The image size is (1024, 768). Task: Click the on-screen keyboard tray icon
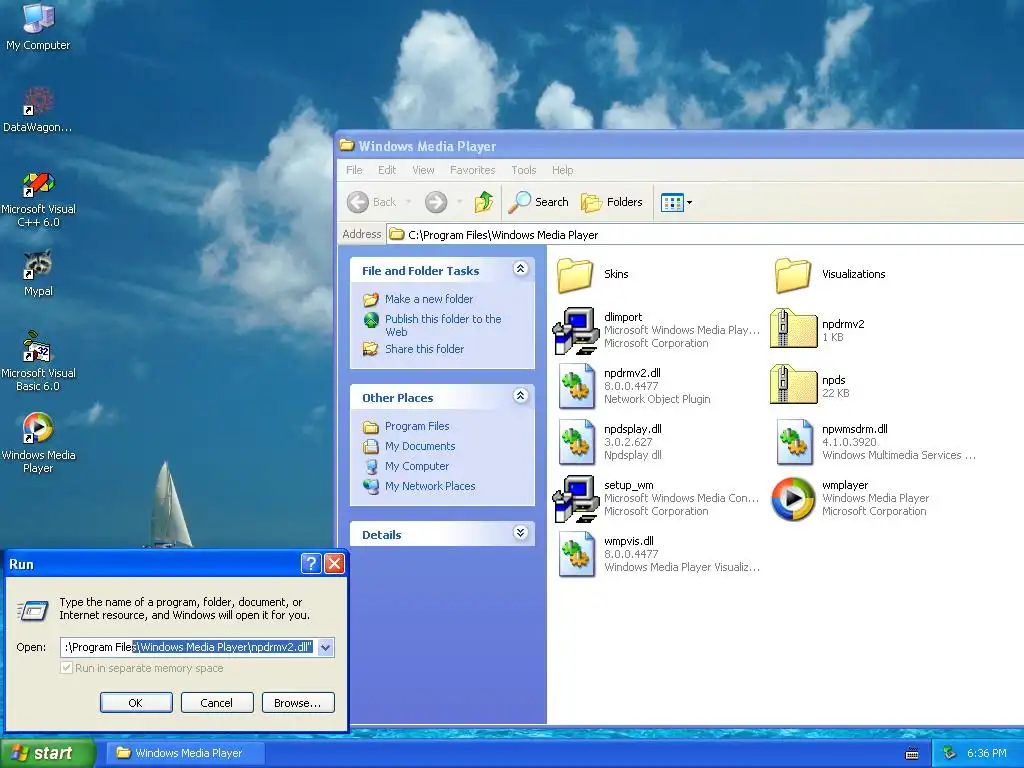(912, 754)
